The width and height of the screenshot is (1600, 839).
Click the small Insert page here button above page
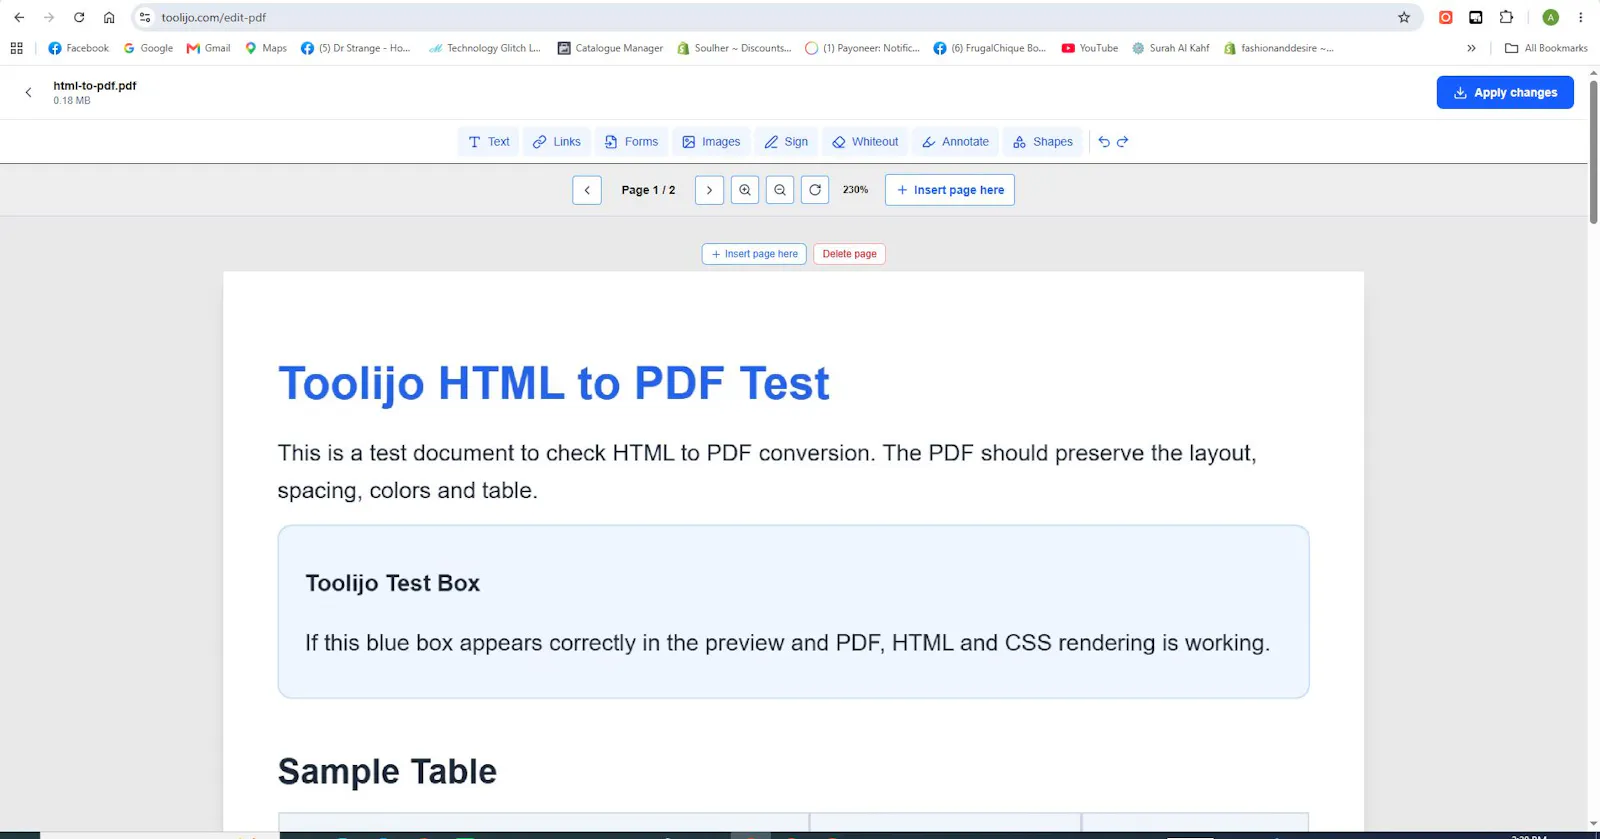click(x=754, y=254)
